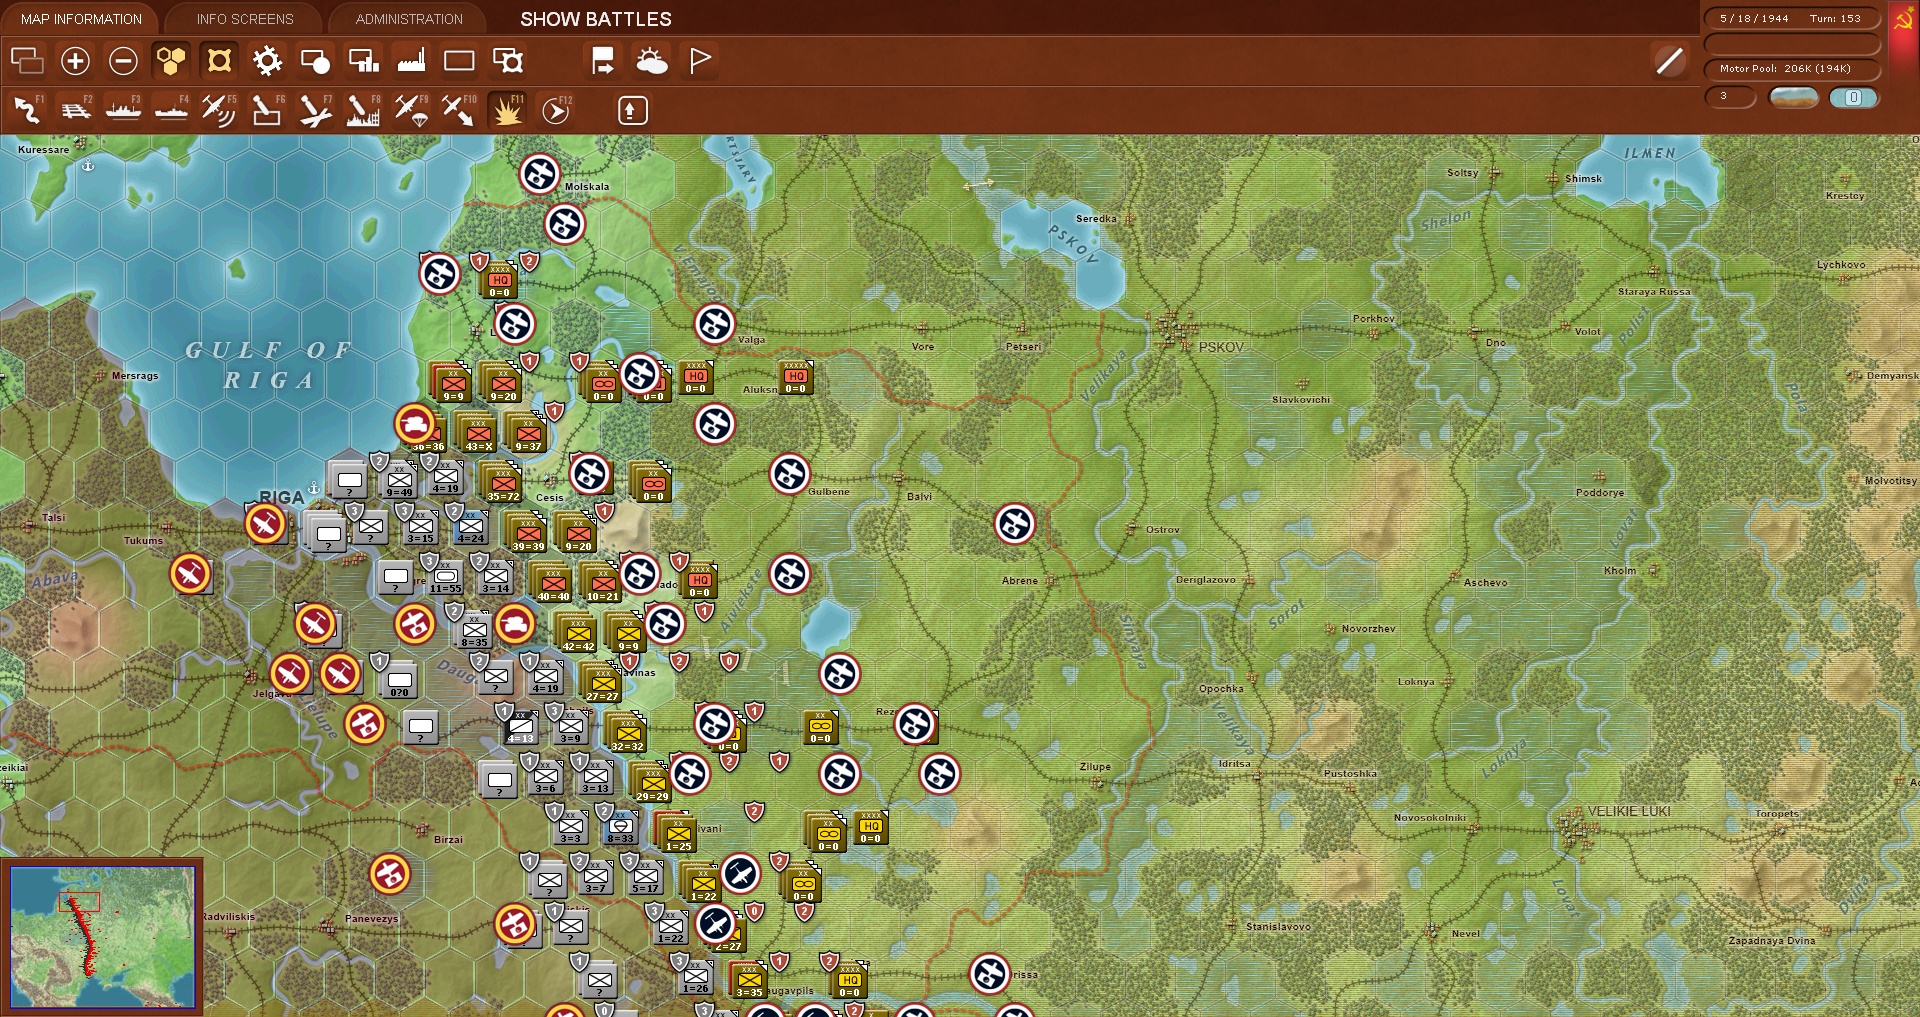1920x1017 pixels.
Task: Click the light blue pill showing 0
Action: (1854, 97)
